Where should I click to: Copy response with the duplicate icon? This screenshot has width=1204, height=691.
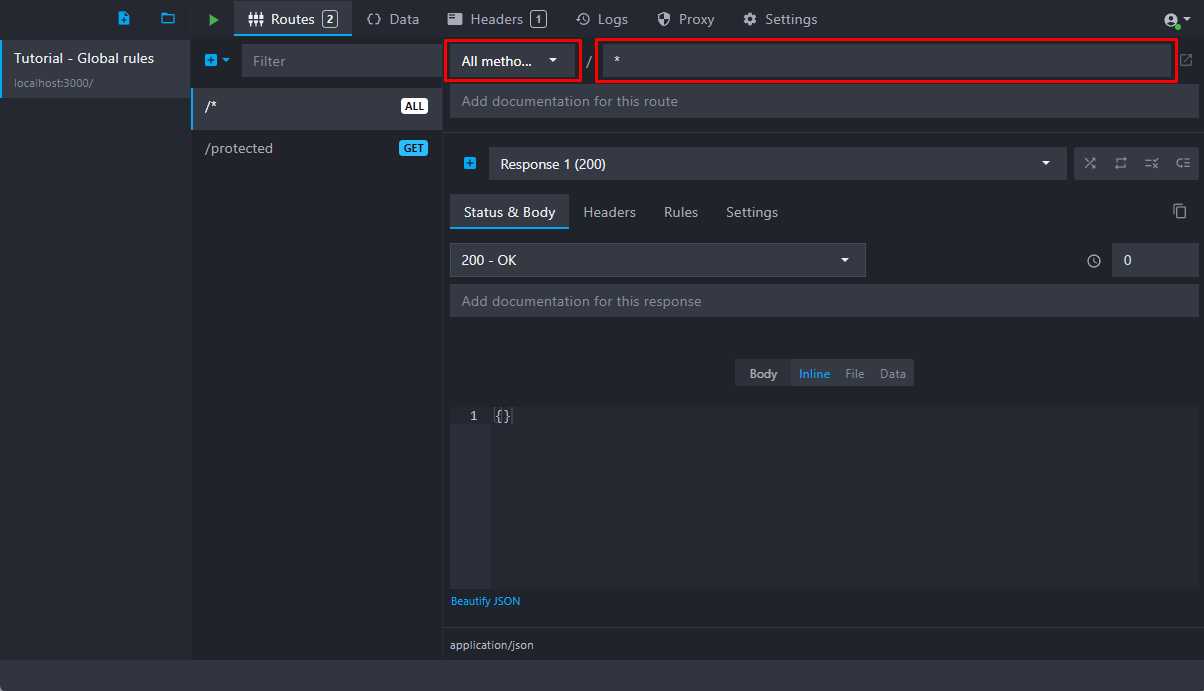click(x=1180, y=211)
